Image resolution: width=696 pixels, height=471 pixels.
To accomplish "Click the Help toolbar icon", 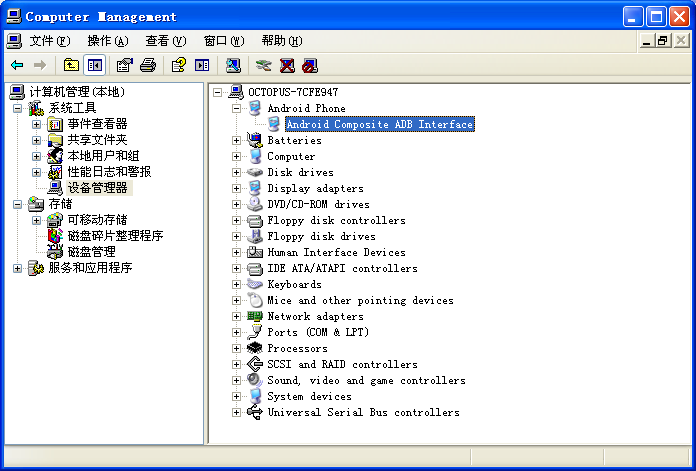I will (178, 66).
